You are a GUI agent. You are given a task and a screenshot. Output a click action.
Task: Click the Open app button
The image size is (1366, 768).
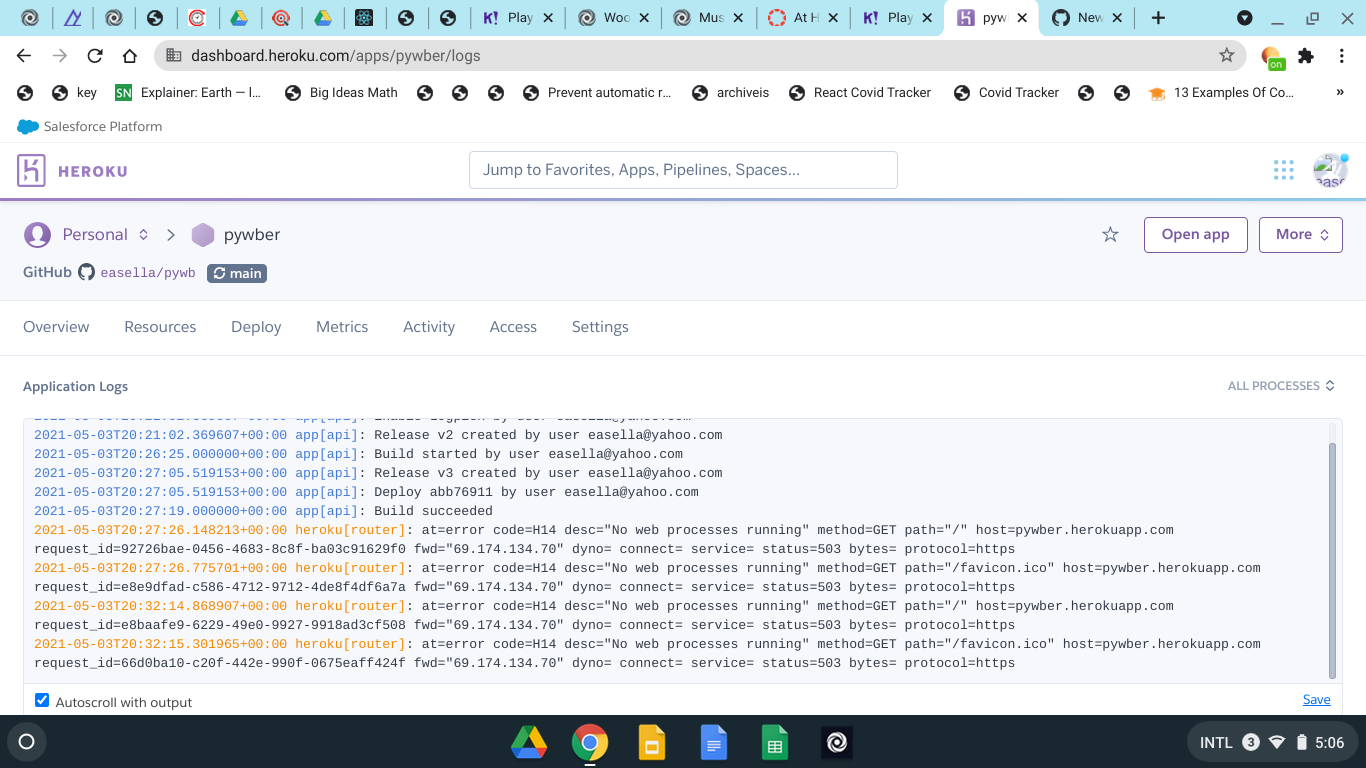click(1196, 235)
